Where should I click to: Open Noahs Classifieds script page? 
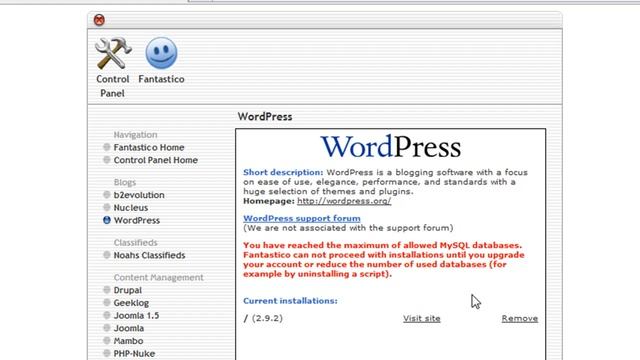149,256
